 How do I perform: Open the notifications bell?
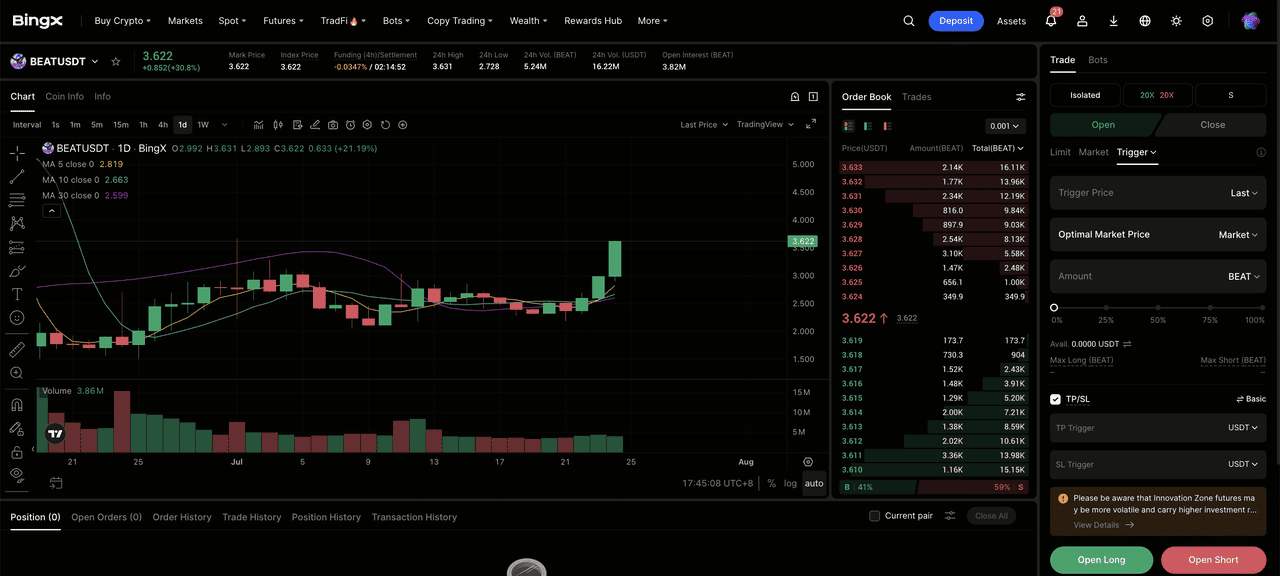1051,20
